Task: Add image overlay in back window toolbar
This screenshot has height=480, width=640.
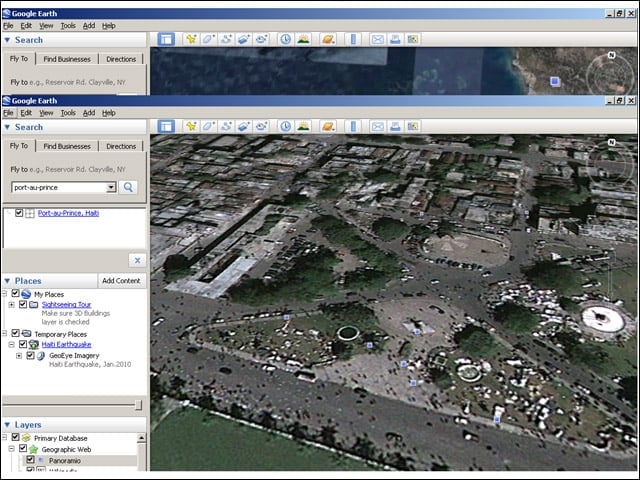Action: pos(244,40)
